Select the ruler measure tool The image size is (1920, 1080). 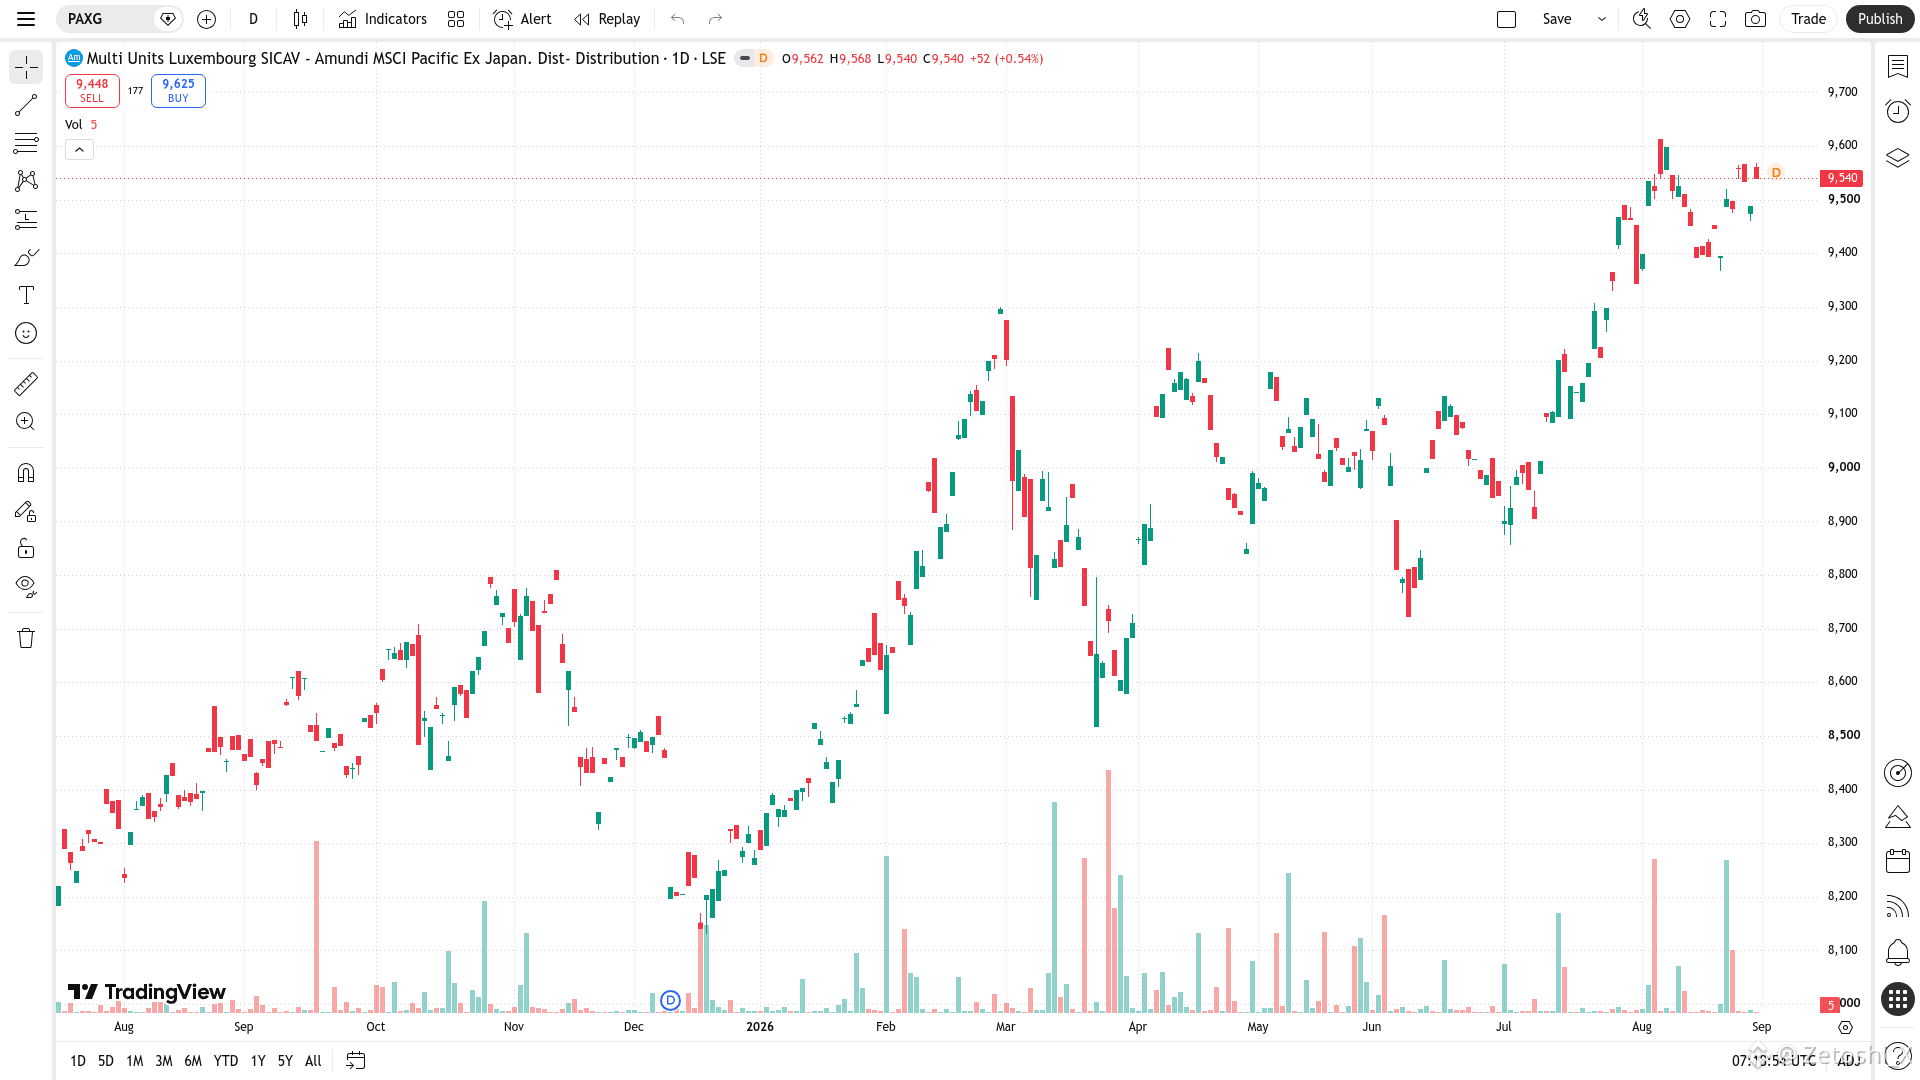(26, 384)
